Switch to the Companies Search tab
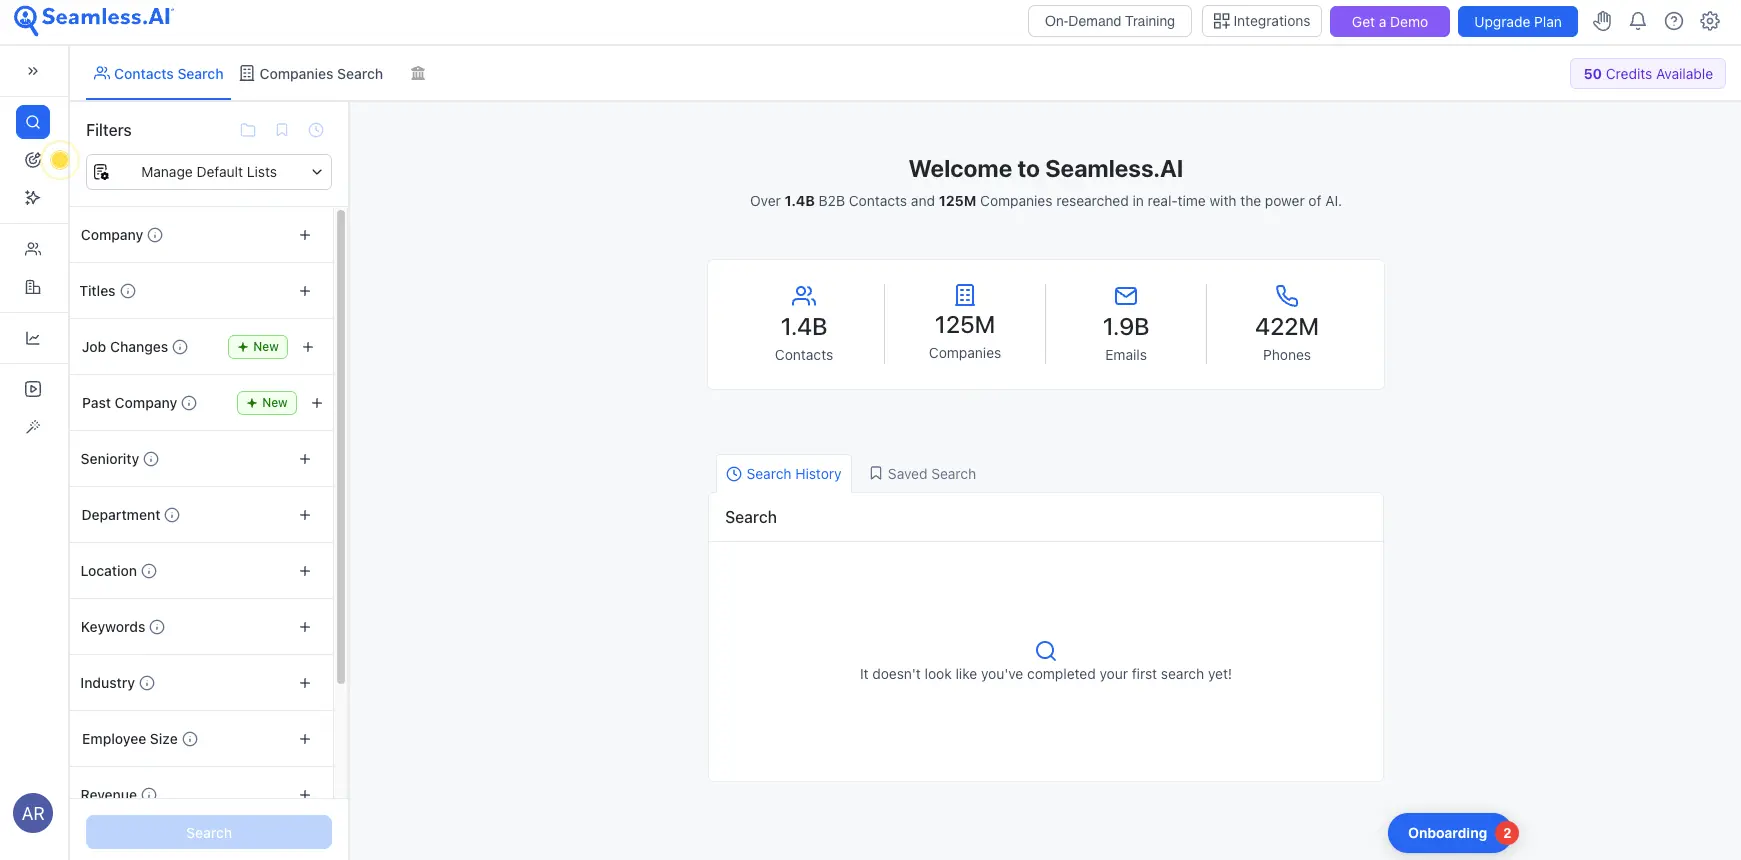The height and width of the screenshot is (860, 1741). coord(311,74)
